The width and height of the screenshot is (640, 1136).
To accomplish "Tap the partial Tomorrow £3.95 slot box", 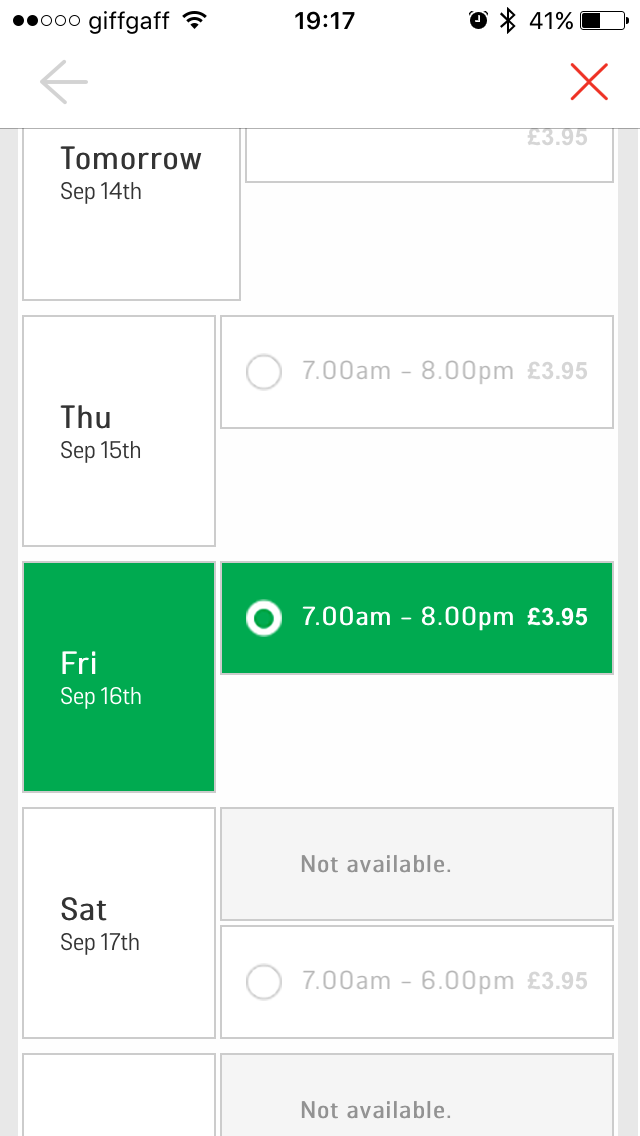I will [x=429, y=155].
